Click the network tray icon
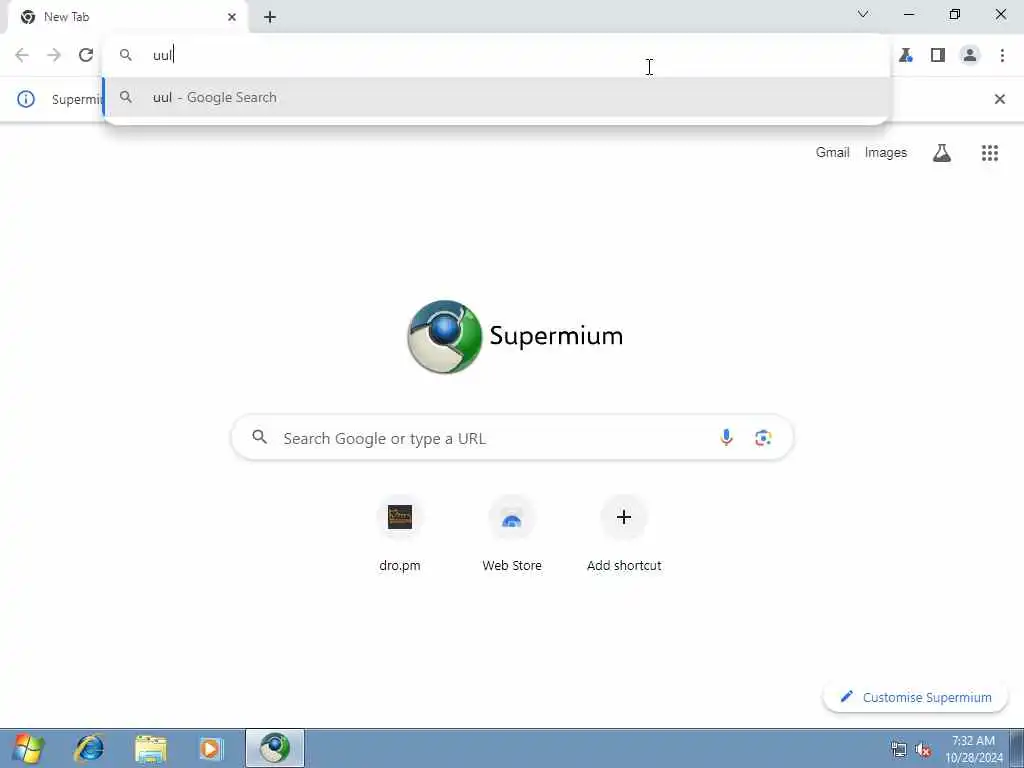 pos(899,749)
